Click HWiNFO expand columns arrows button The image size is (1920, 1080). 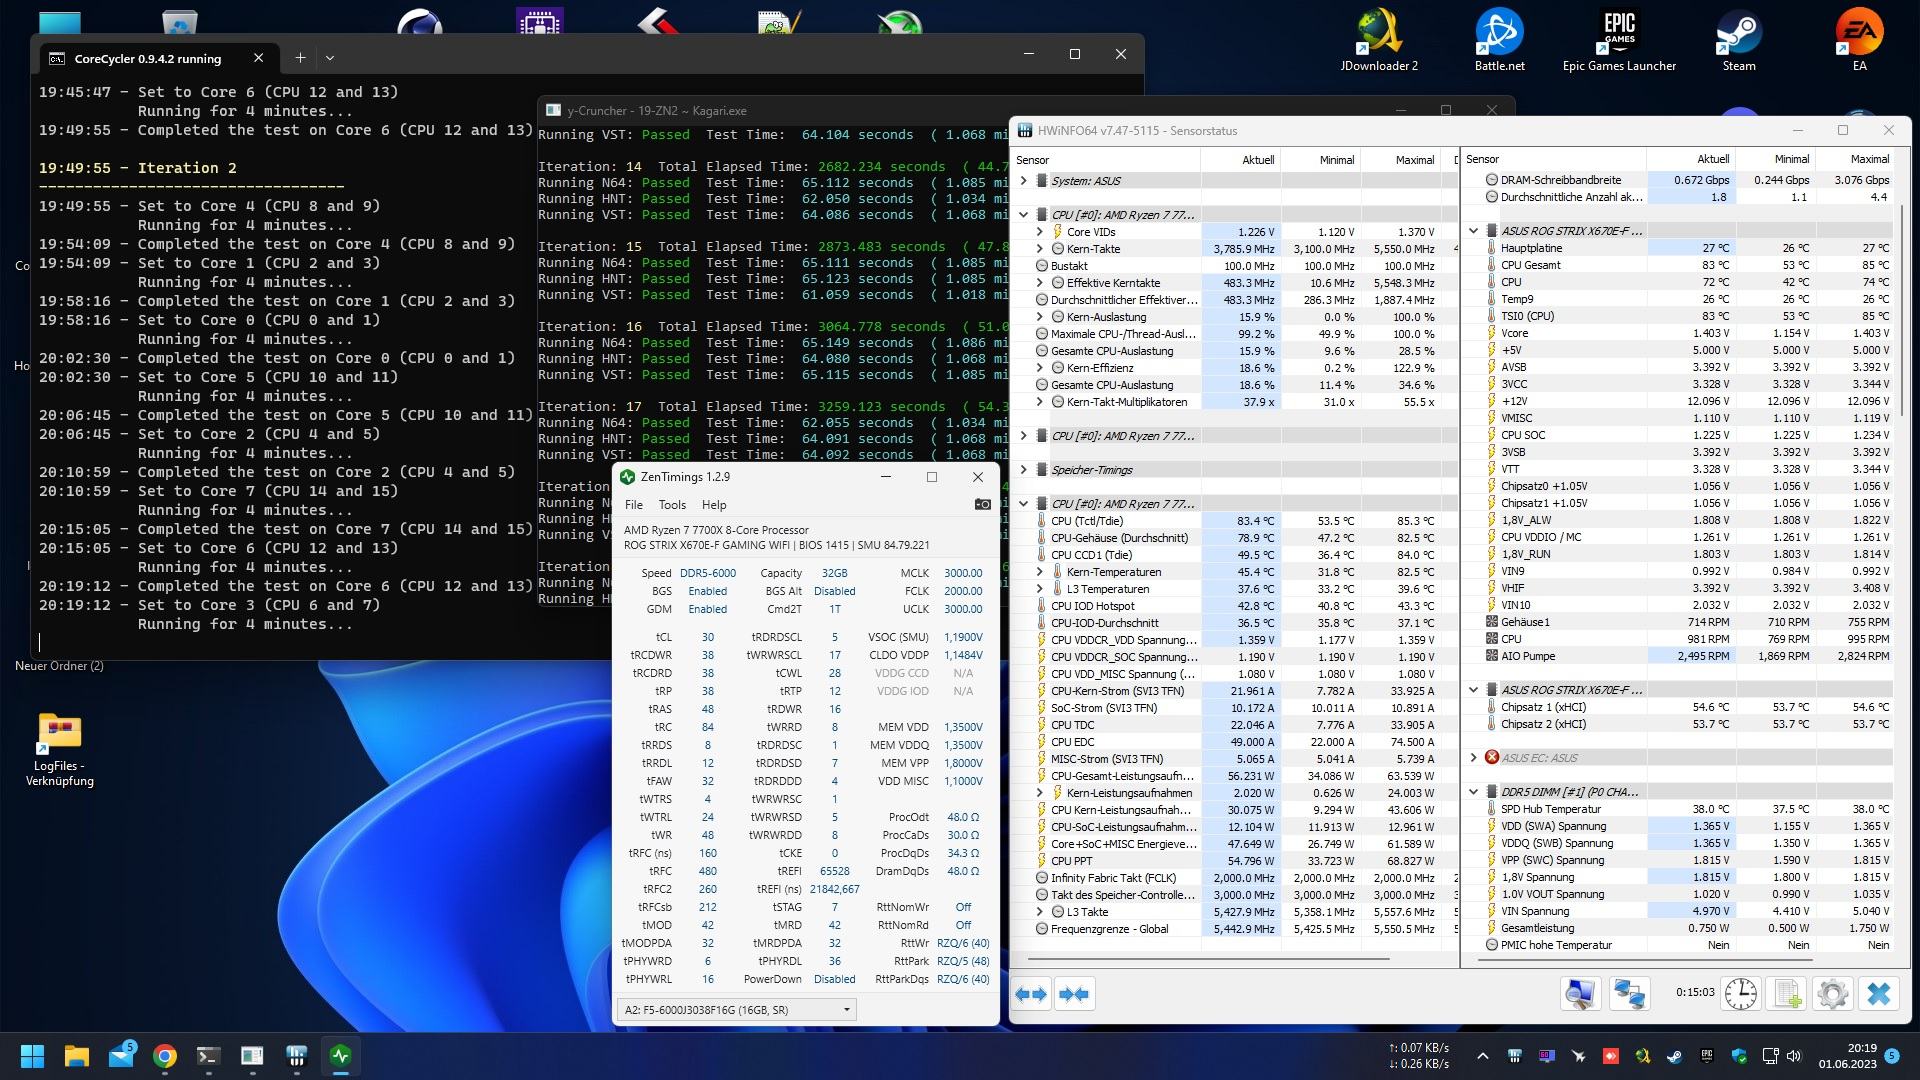1031,994
